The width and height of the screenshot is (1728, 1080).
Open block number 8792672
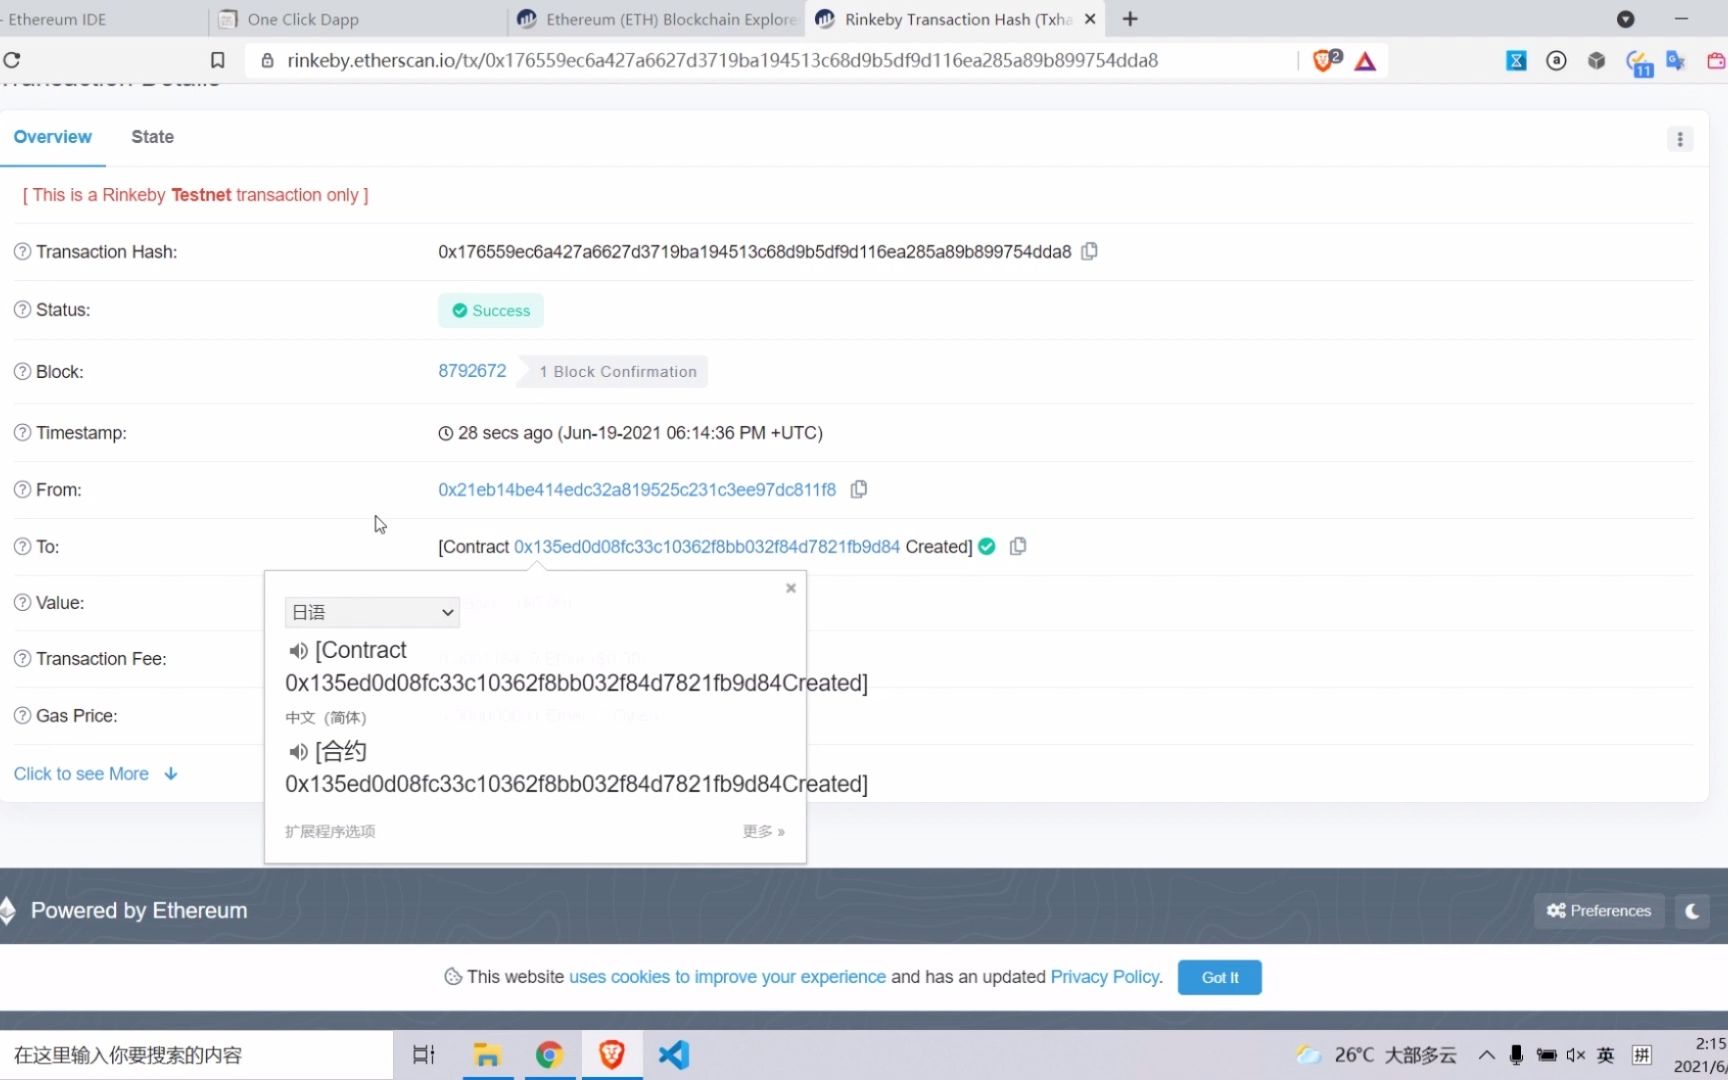tap(472, 371)
